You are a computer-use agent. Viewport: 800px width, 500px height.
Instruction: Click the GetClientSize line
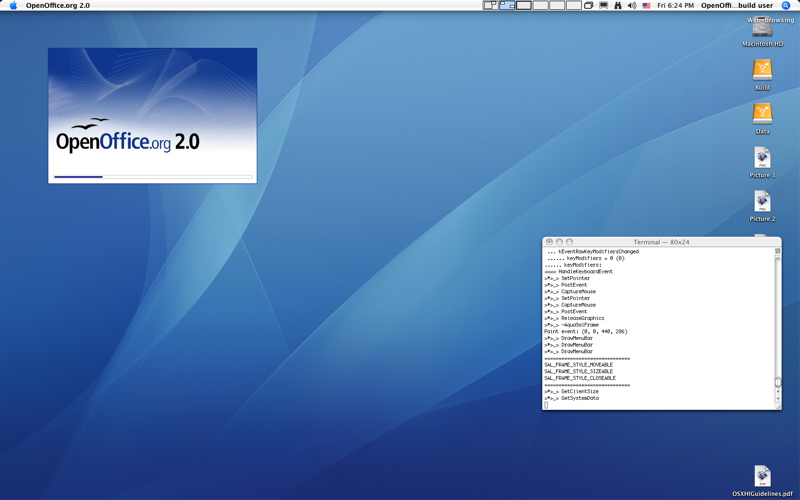point(571,391)
